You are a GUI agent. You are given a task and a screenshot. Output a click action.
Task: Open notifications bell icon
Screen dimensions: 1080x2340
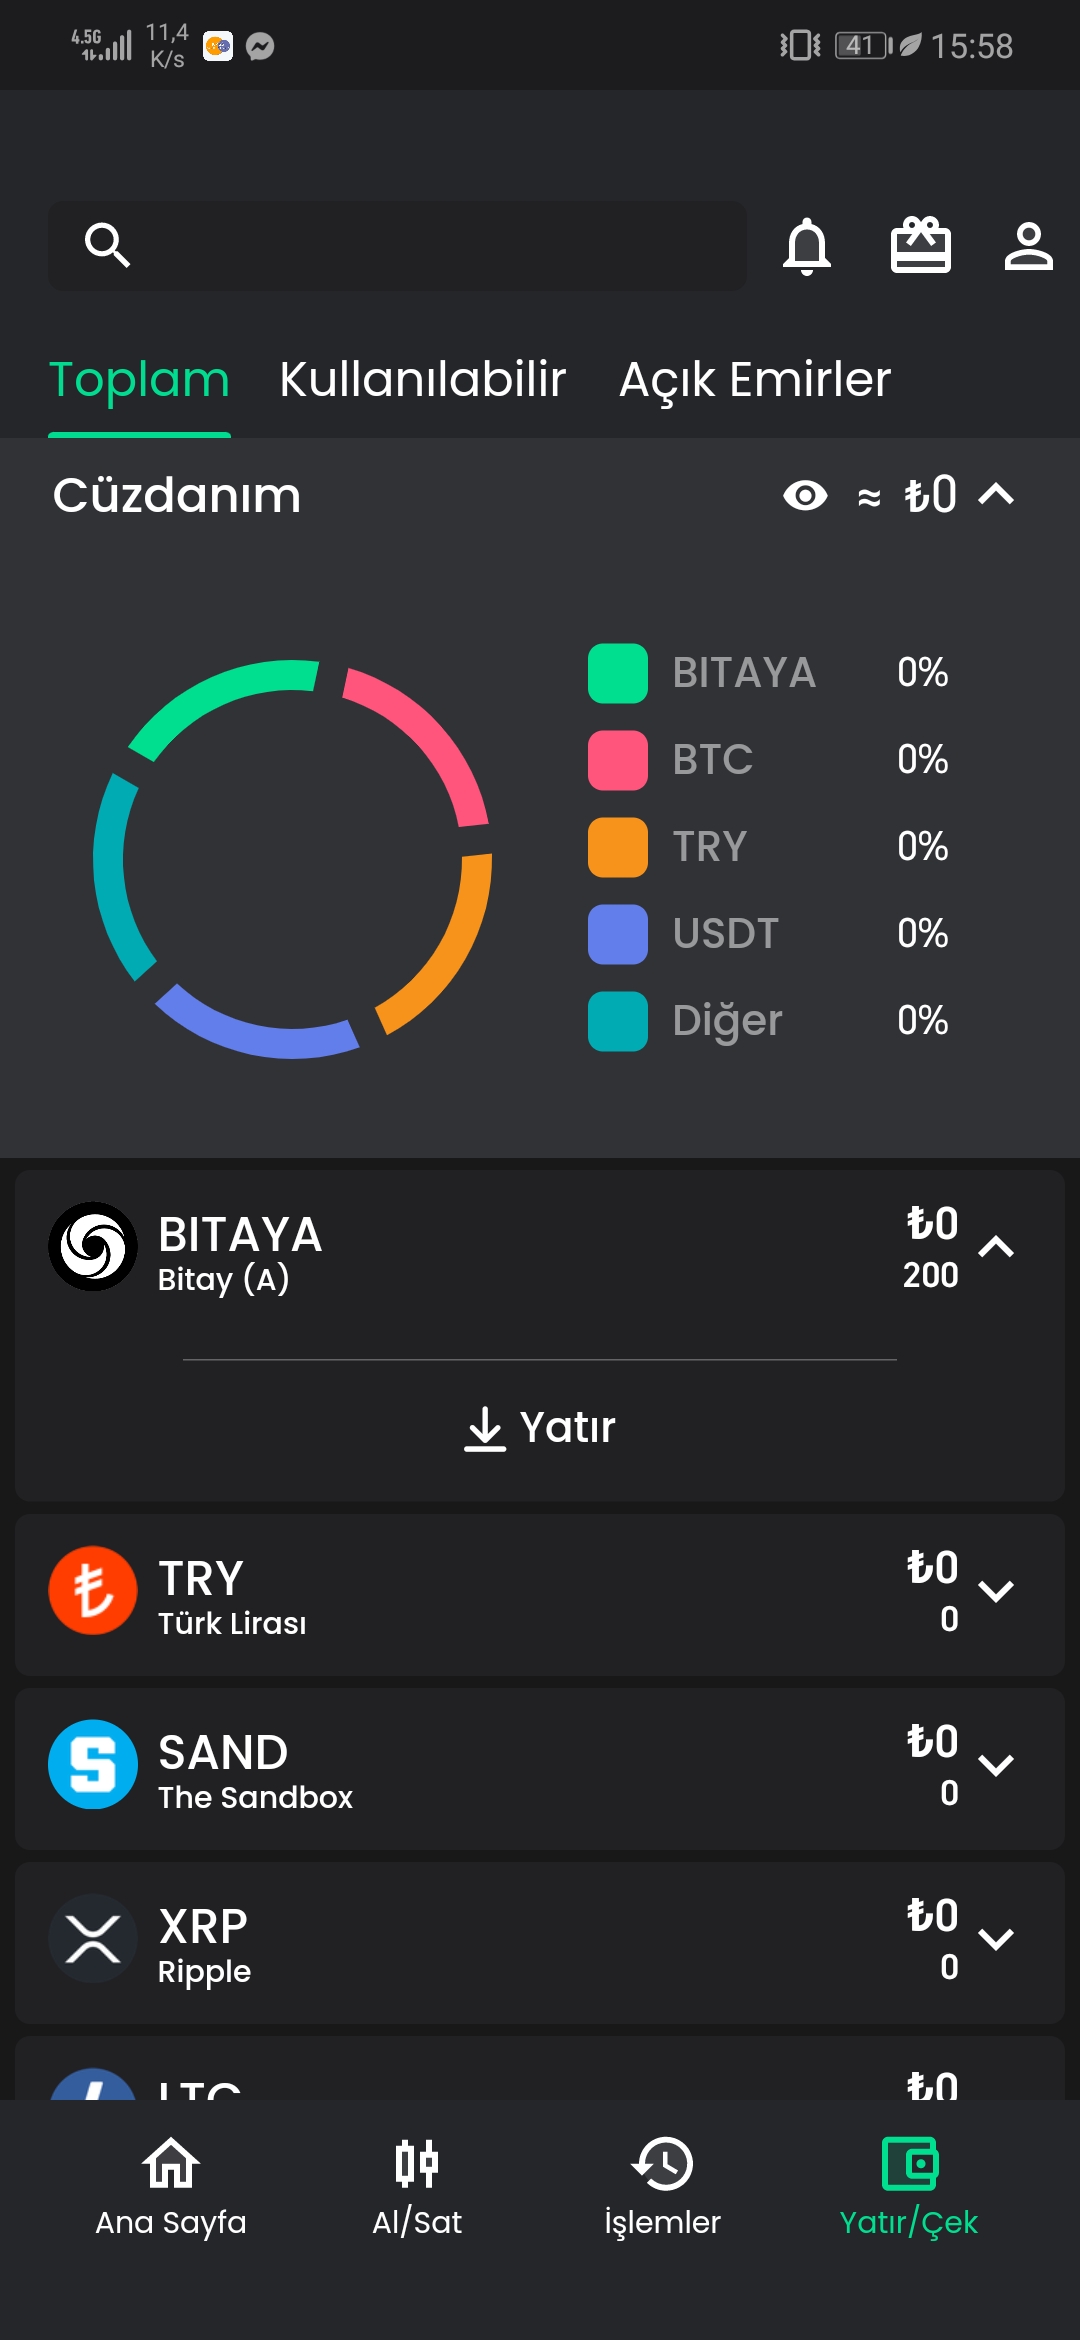point(807,246)
